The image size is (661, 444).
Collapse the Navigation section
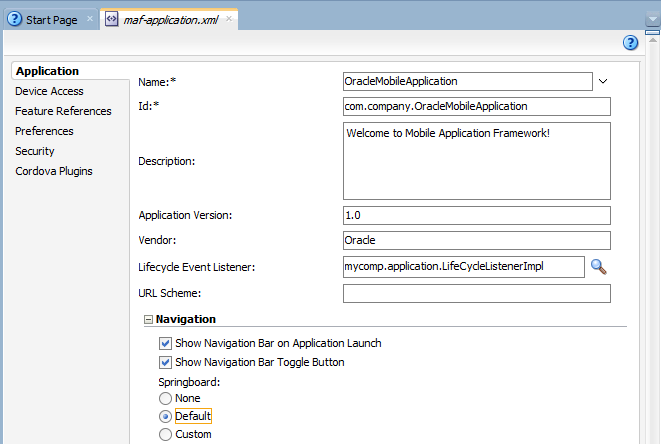pos(148,320)
